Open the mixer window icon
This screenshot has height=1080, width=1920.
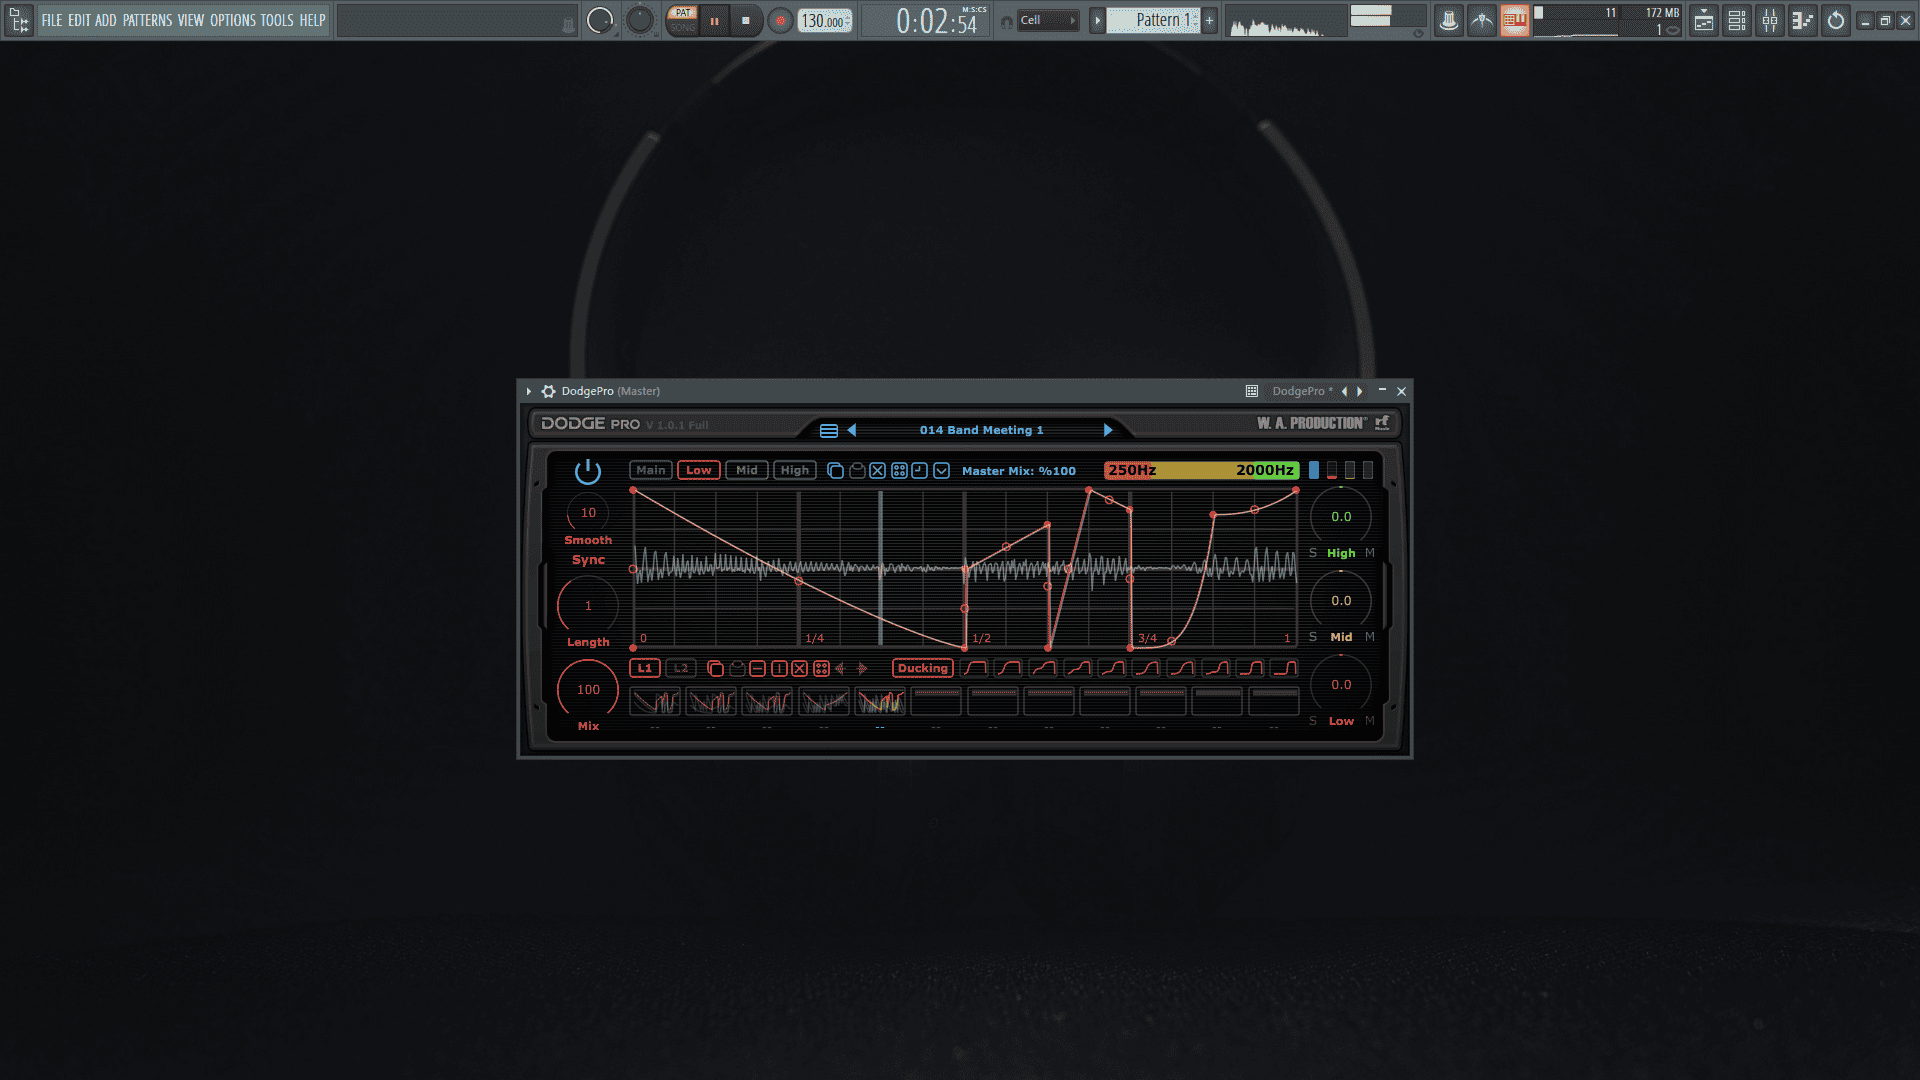1770,20
